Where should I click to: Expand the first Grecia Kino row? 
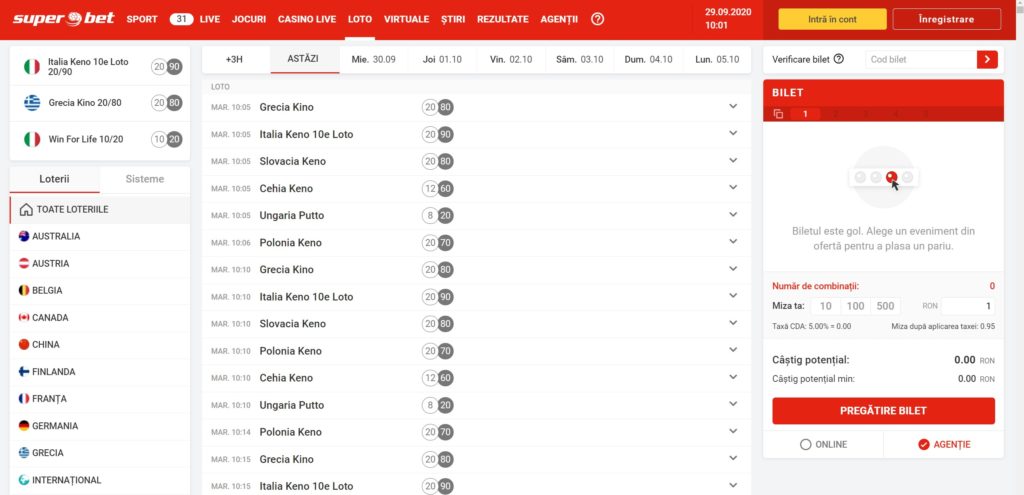(x=733, y=107)
